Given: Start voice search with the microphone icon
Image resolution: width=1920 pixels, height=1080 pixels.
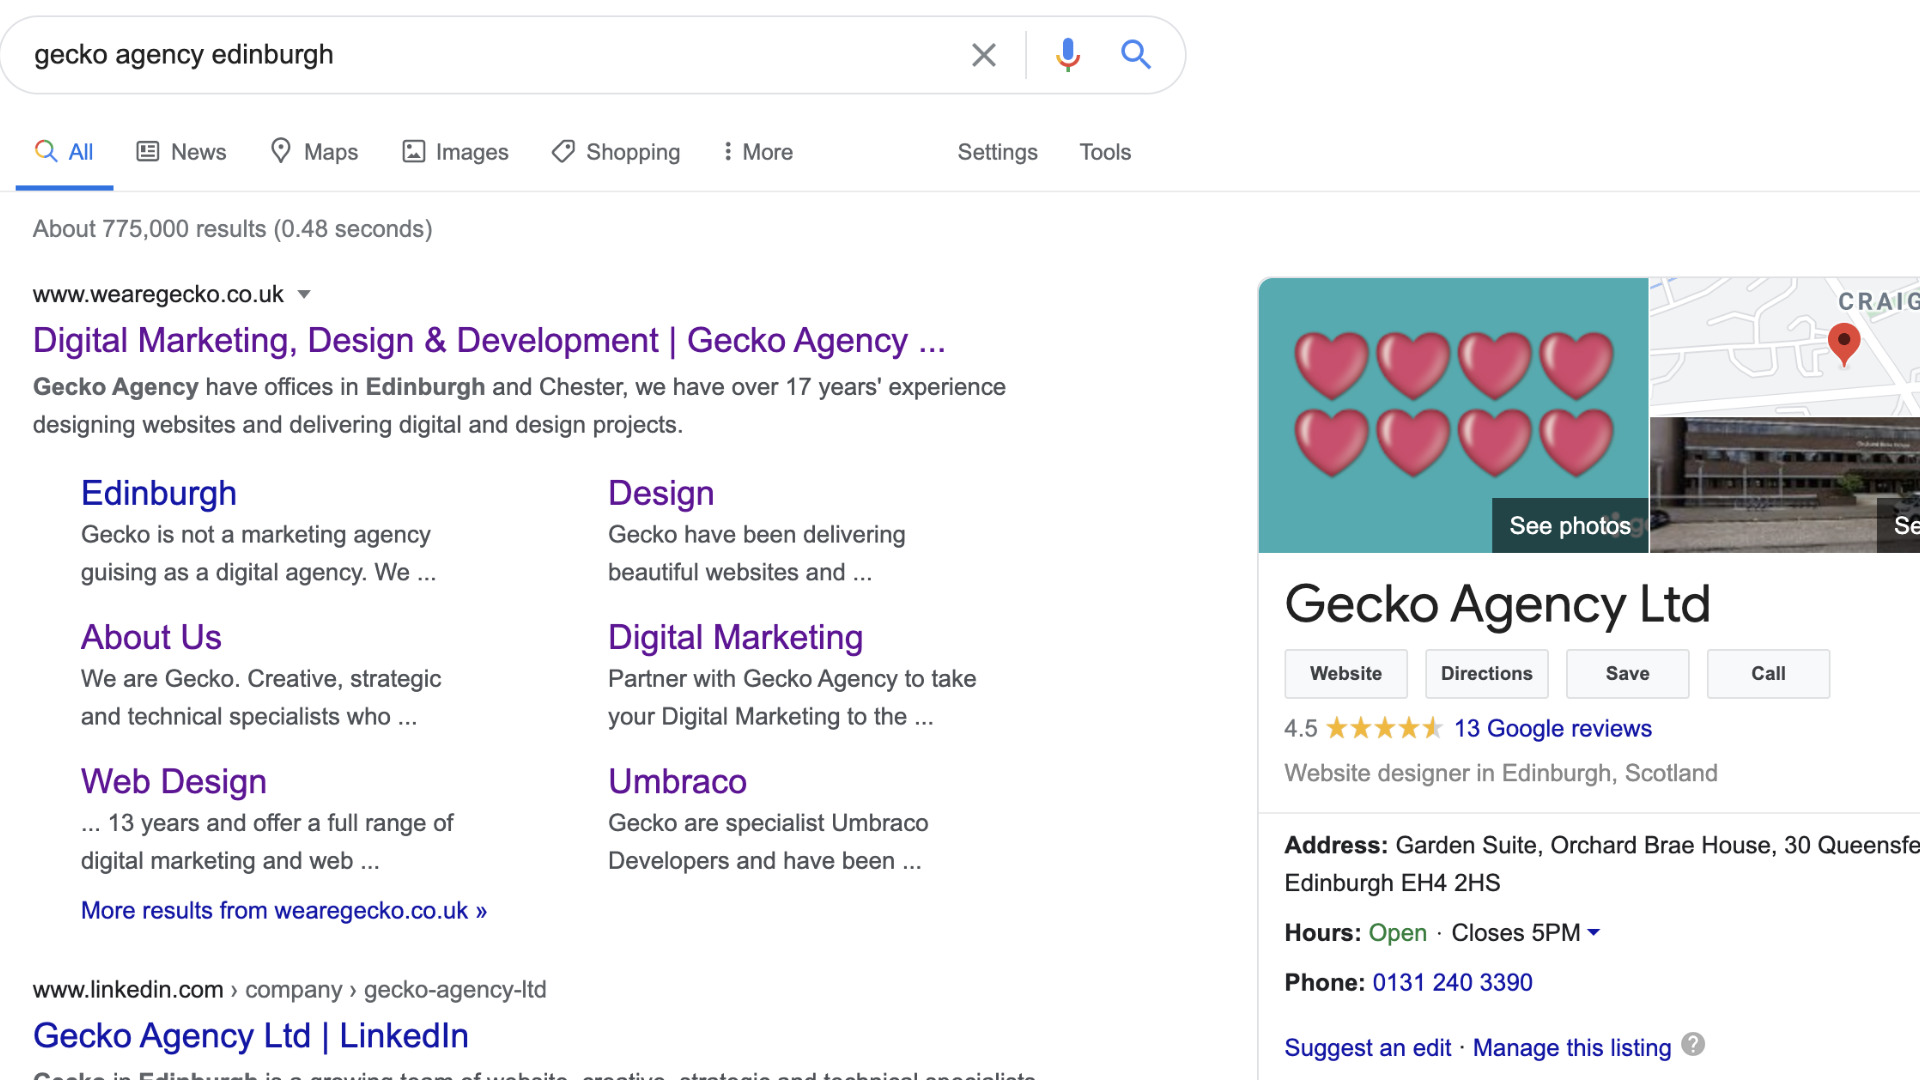Looking at the screenshot, I should 1068,55.
